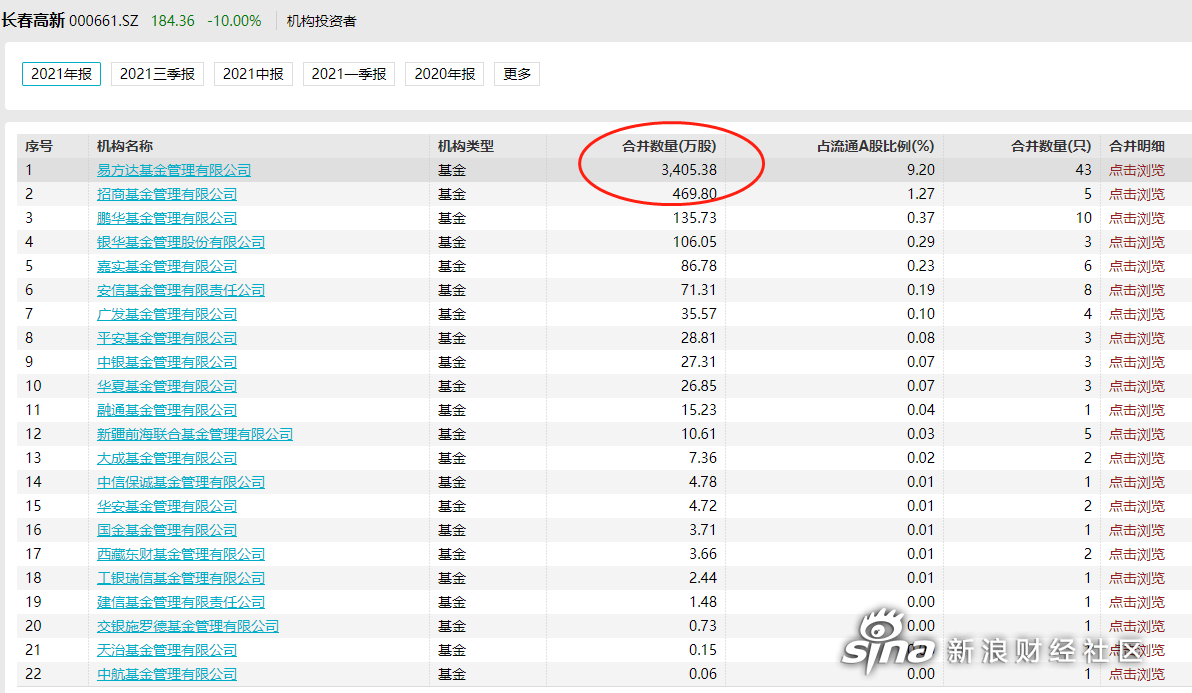Click the 9.20 float ratio cell

point(921,170)
